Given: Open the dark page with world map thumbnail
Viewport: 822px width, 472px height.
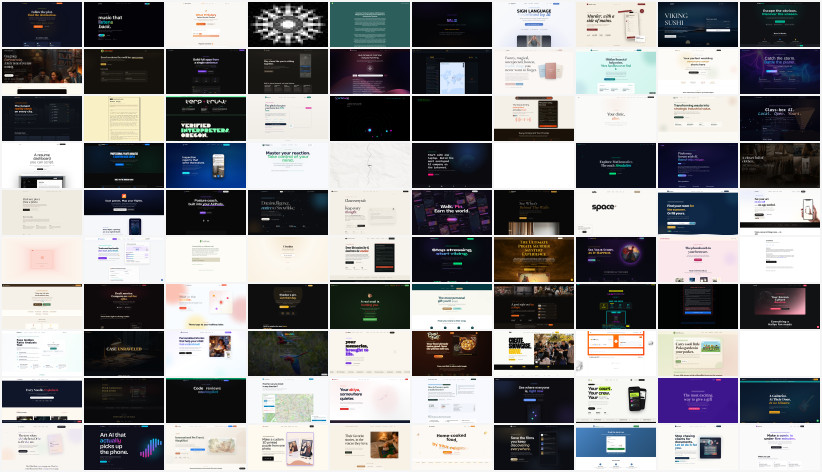Looking at the screenshot, I should 452,71.
